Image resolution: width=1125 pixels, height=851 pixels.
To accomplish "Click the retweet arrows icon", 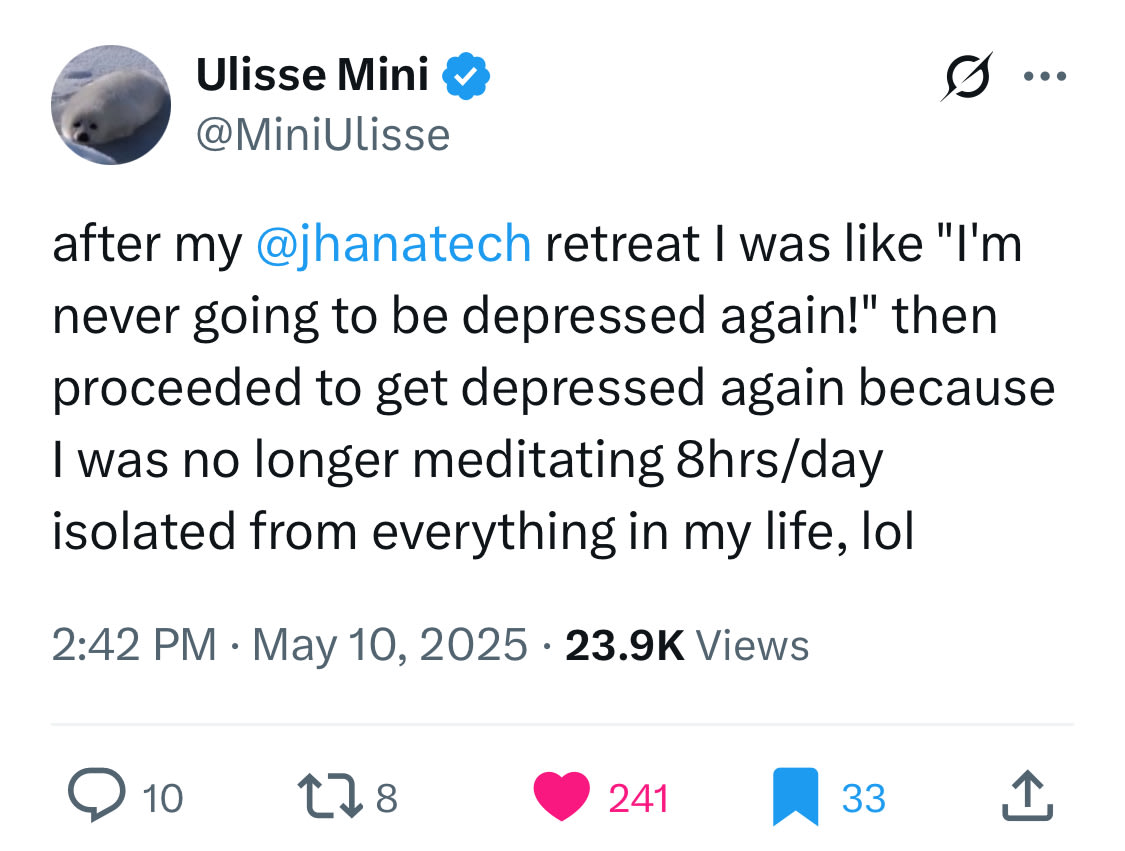I will pos(330,796).
